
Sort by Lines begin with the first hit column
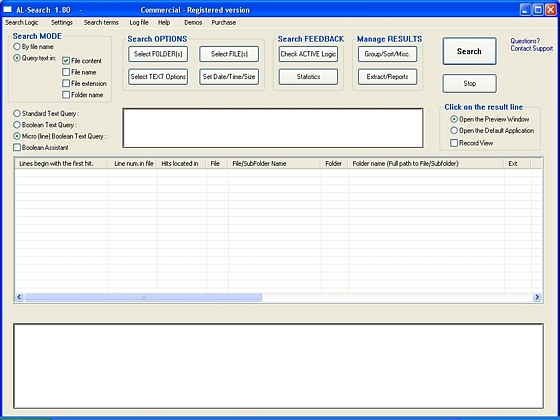pos(61,164)
